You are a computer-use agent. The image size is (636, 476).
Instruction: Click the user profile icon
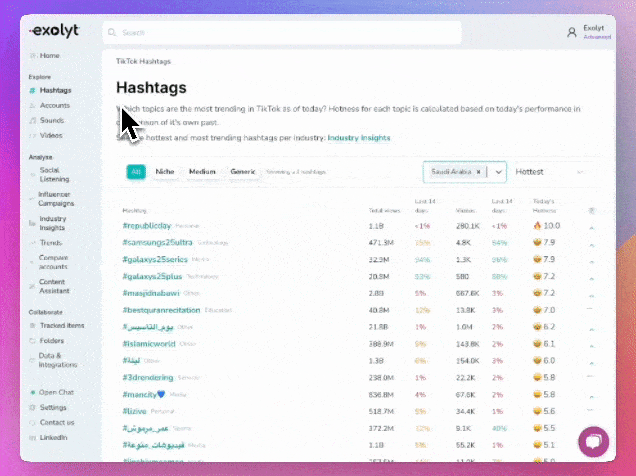(x=572, y=32)
